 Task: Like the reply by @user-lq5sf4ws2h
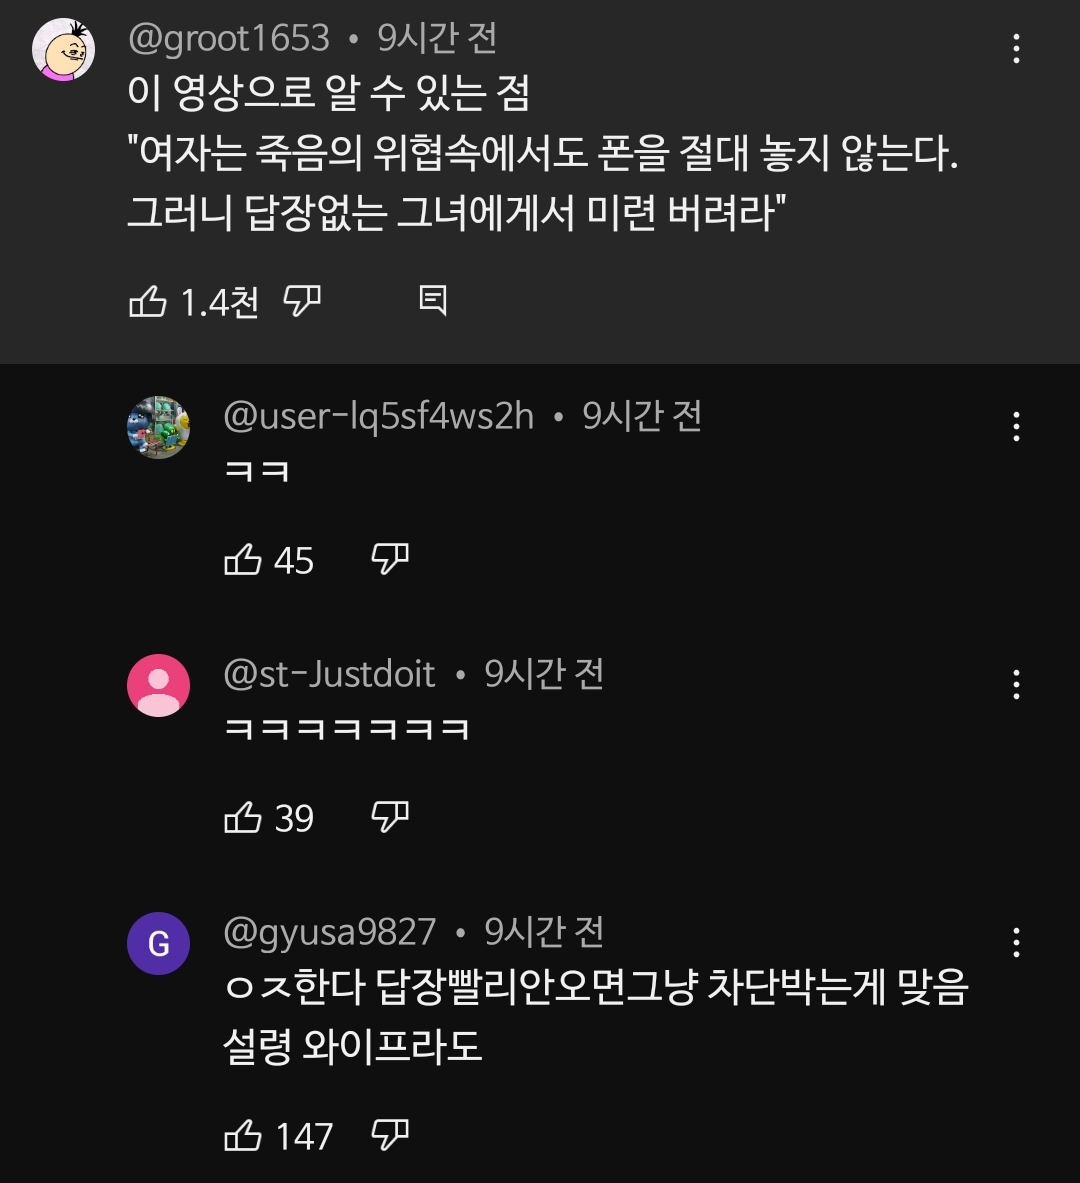tap(243, 560)
